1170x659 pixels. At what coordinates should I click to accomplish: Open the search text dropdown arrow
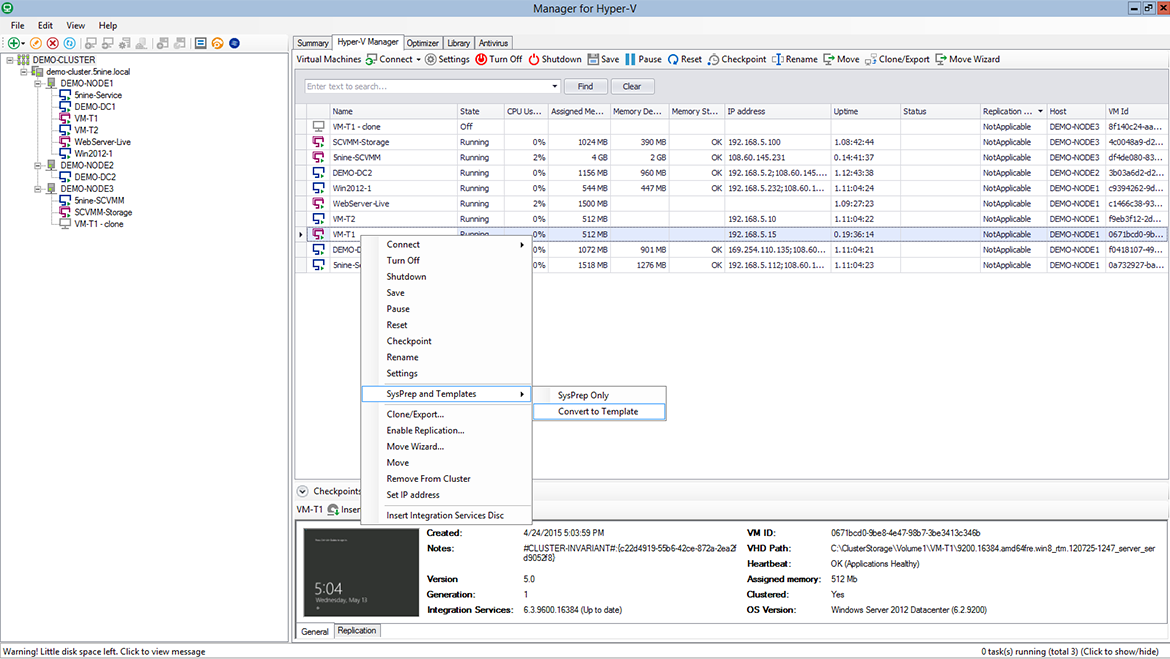pyautogui.click(x=554, y=87)
